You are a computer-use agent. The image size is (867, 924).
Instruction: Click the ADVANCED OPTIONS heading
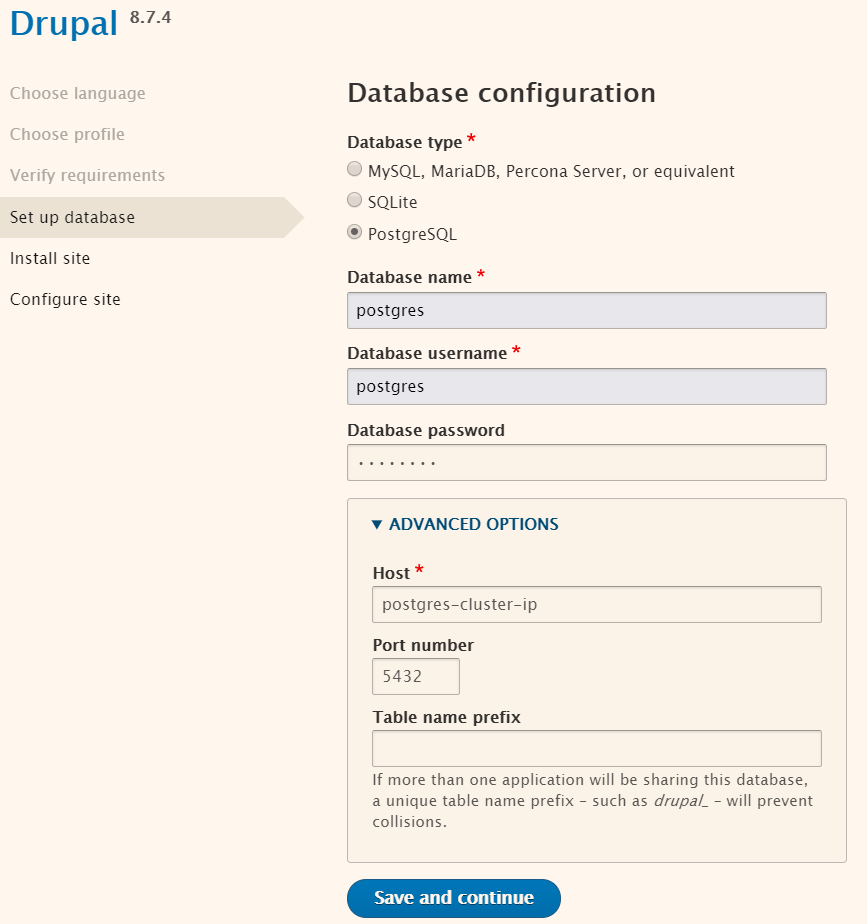click(473, 524)
